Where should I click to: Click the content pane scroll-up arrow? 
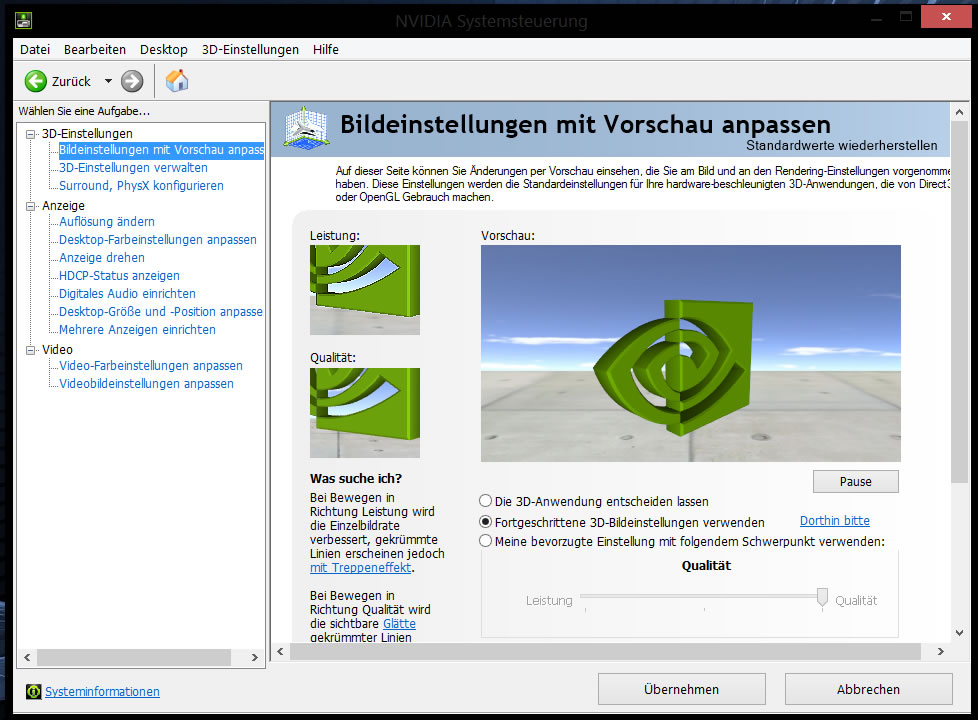(x=959, y=112)
